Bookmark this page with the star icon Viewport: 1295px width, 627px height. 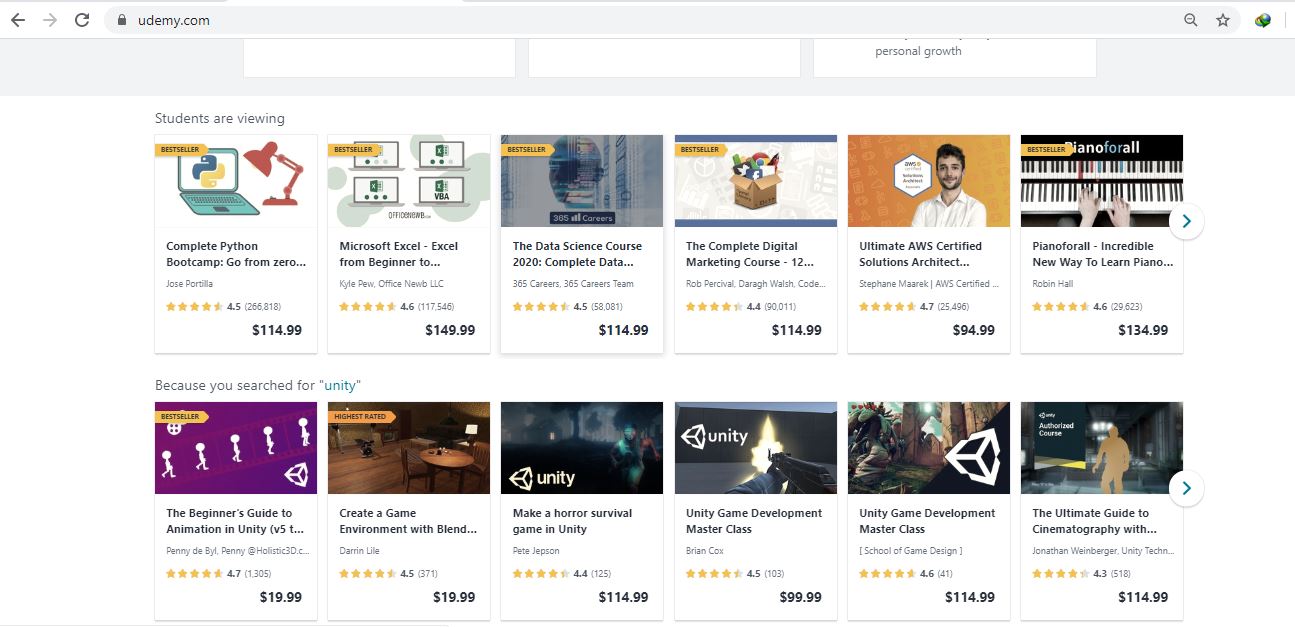click(x=1222, y=20)
